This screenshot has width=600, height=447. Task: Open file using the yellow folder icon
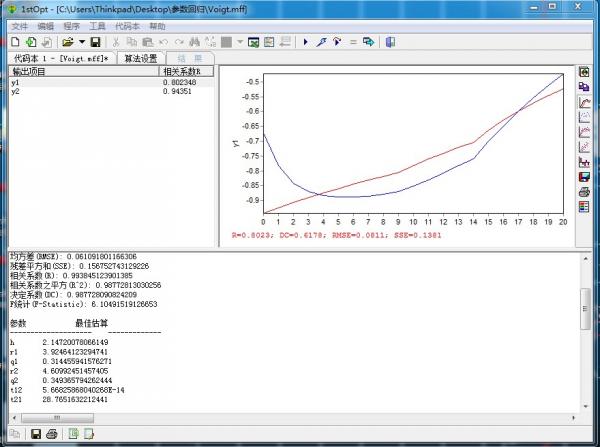pos(68,42)
